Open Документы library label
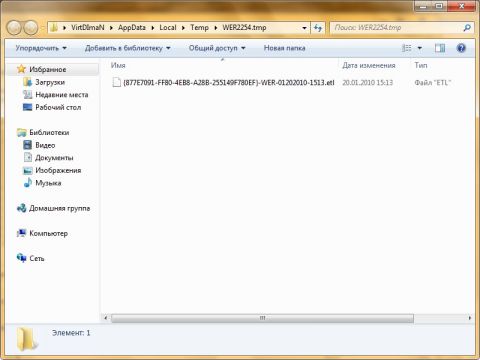The width and height of the screenshot is (480, 360). tap(54, 158)
